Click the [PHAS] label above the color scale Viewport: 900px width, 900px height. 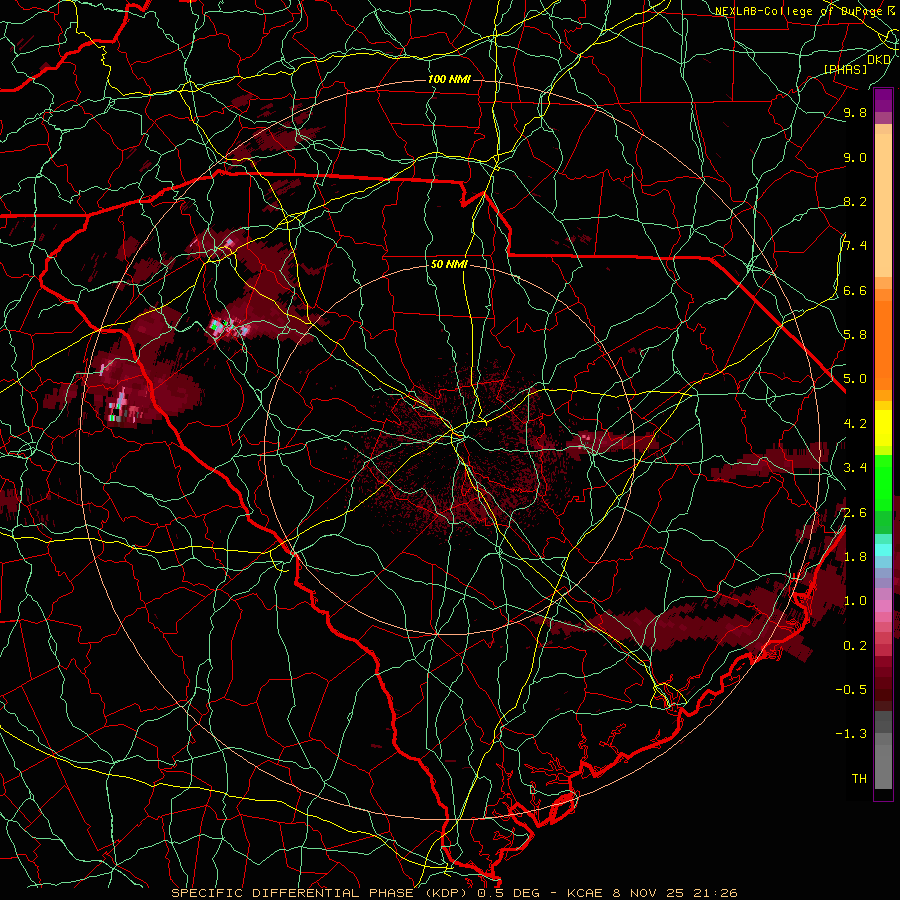coord(845,69)
